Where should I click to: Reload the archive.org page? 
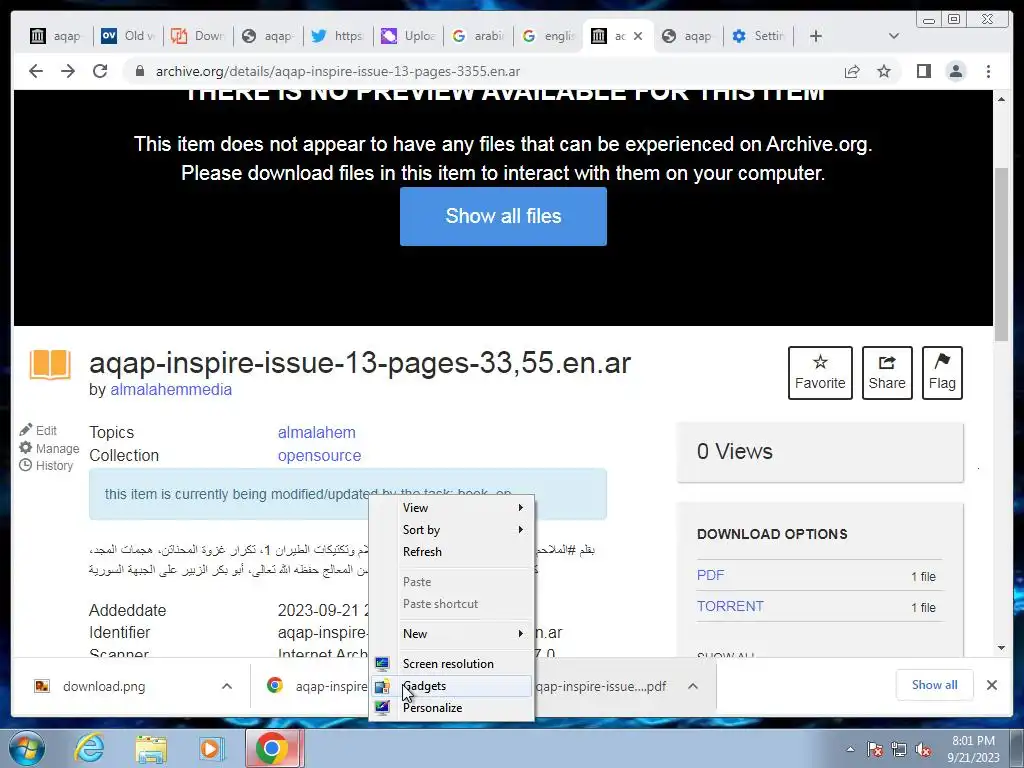100,71
